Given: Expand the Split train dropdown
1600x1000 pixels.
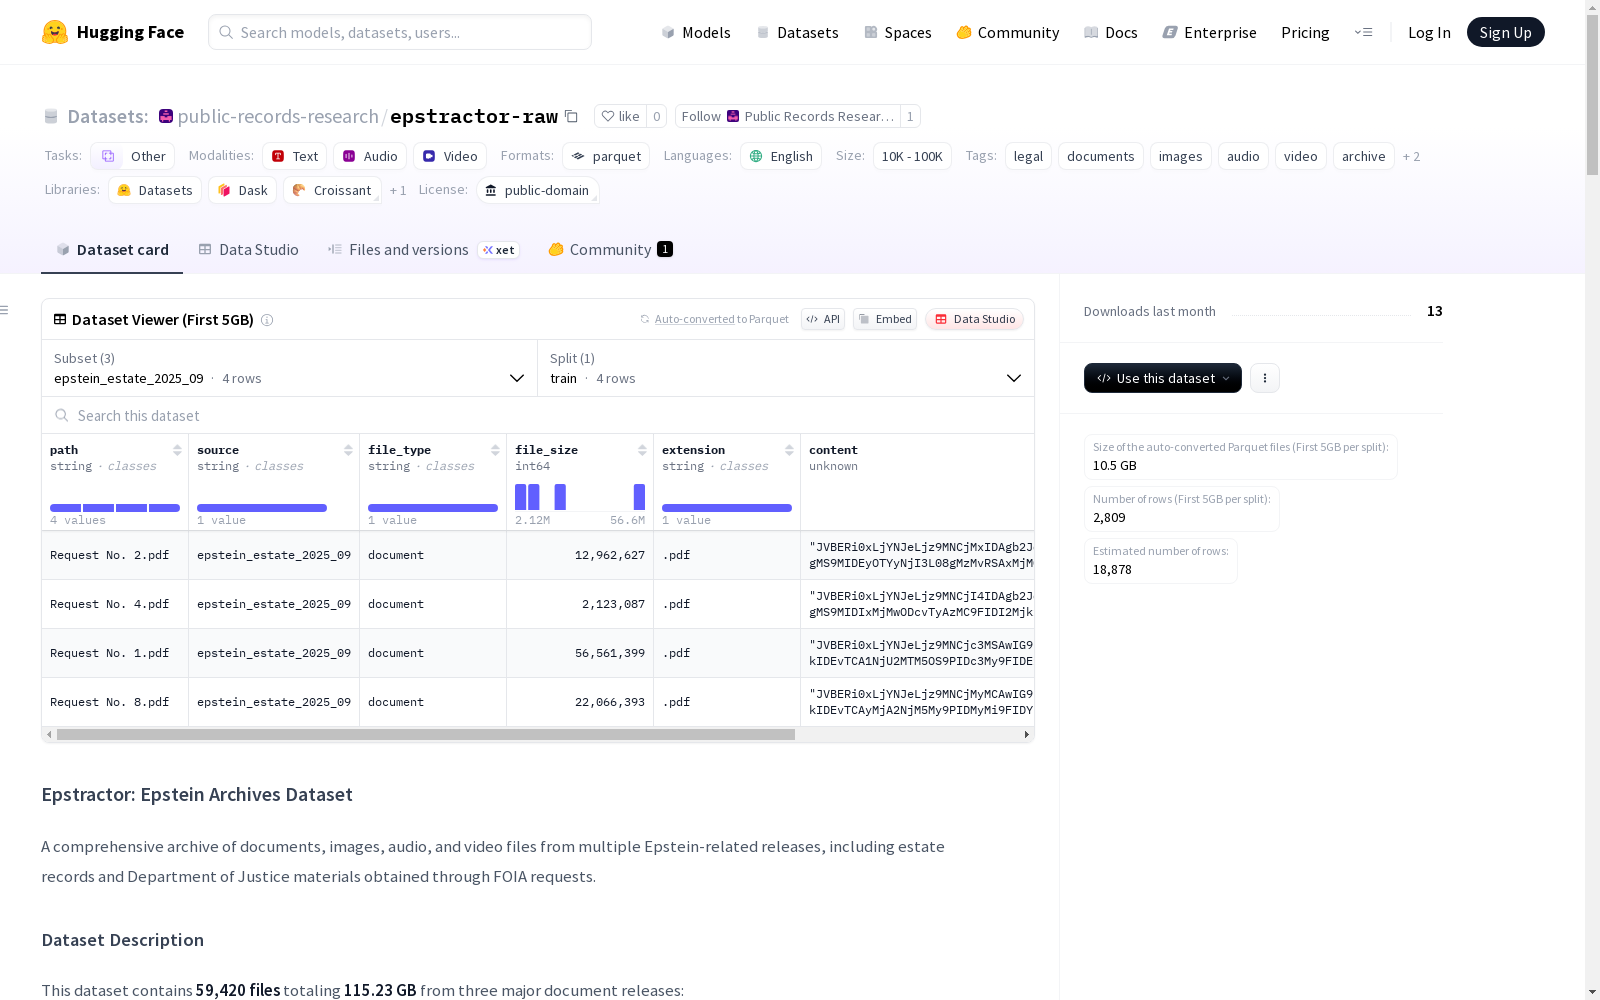Looking at the screenshot, I should 786,368.
